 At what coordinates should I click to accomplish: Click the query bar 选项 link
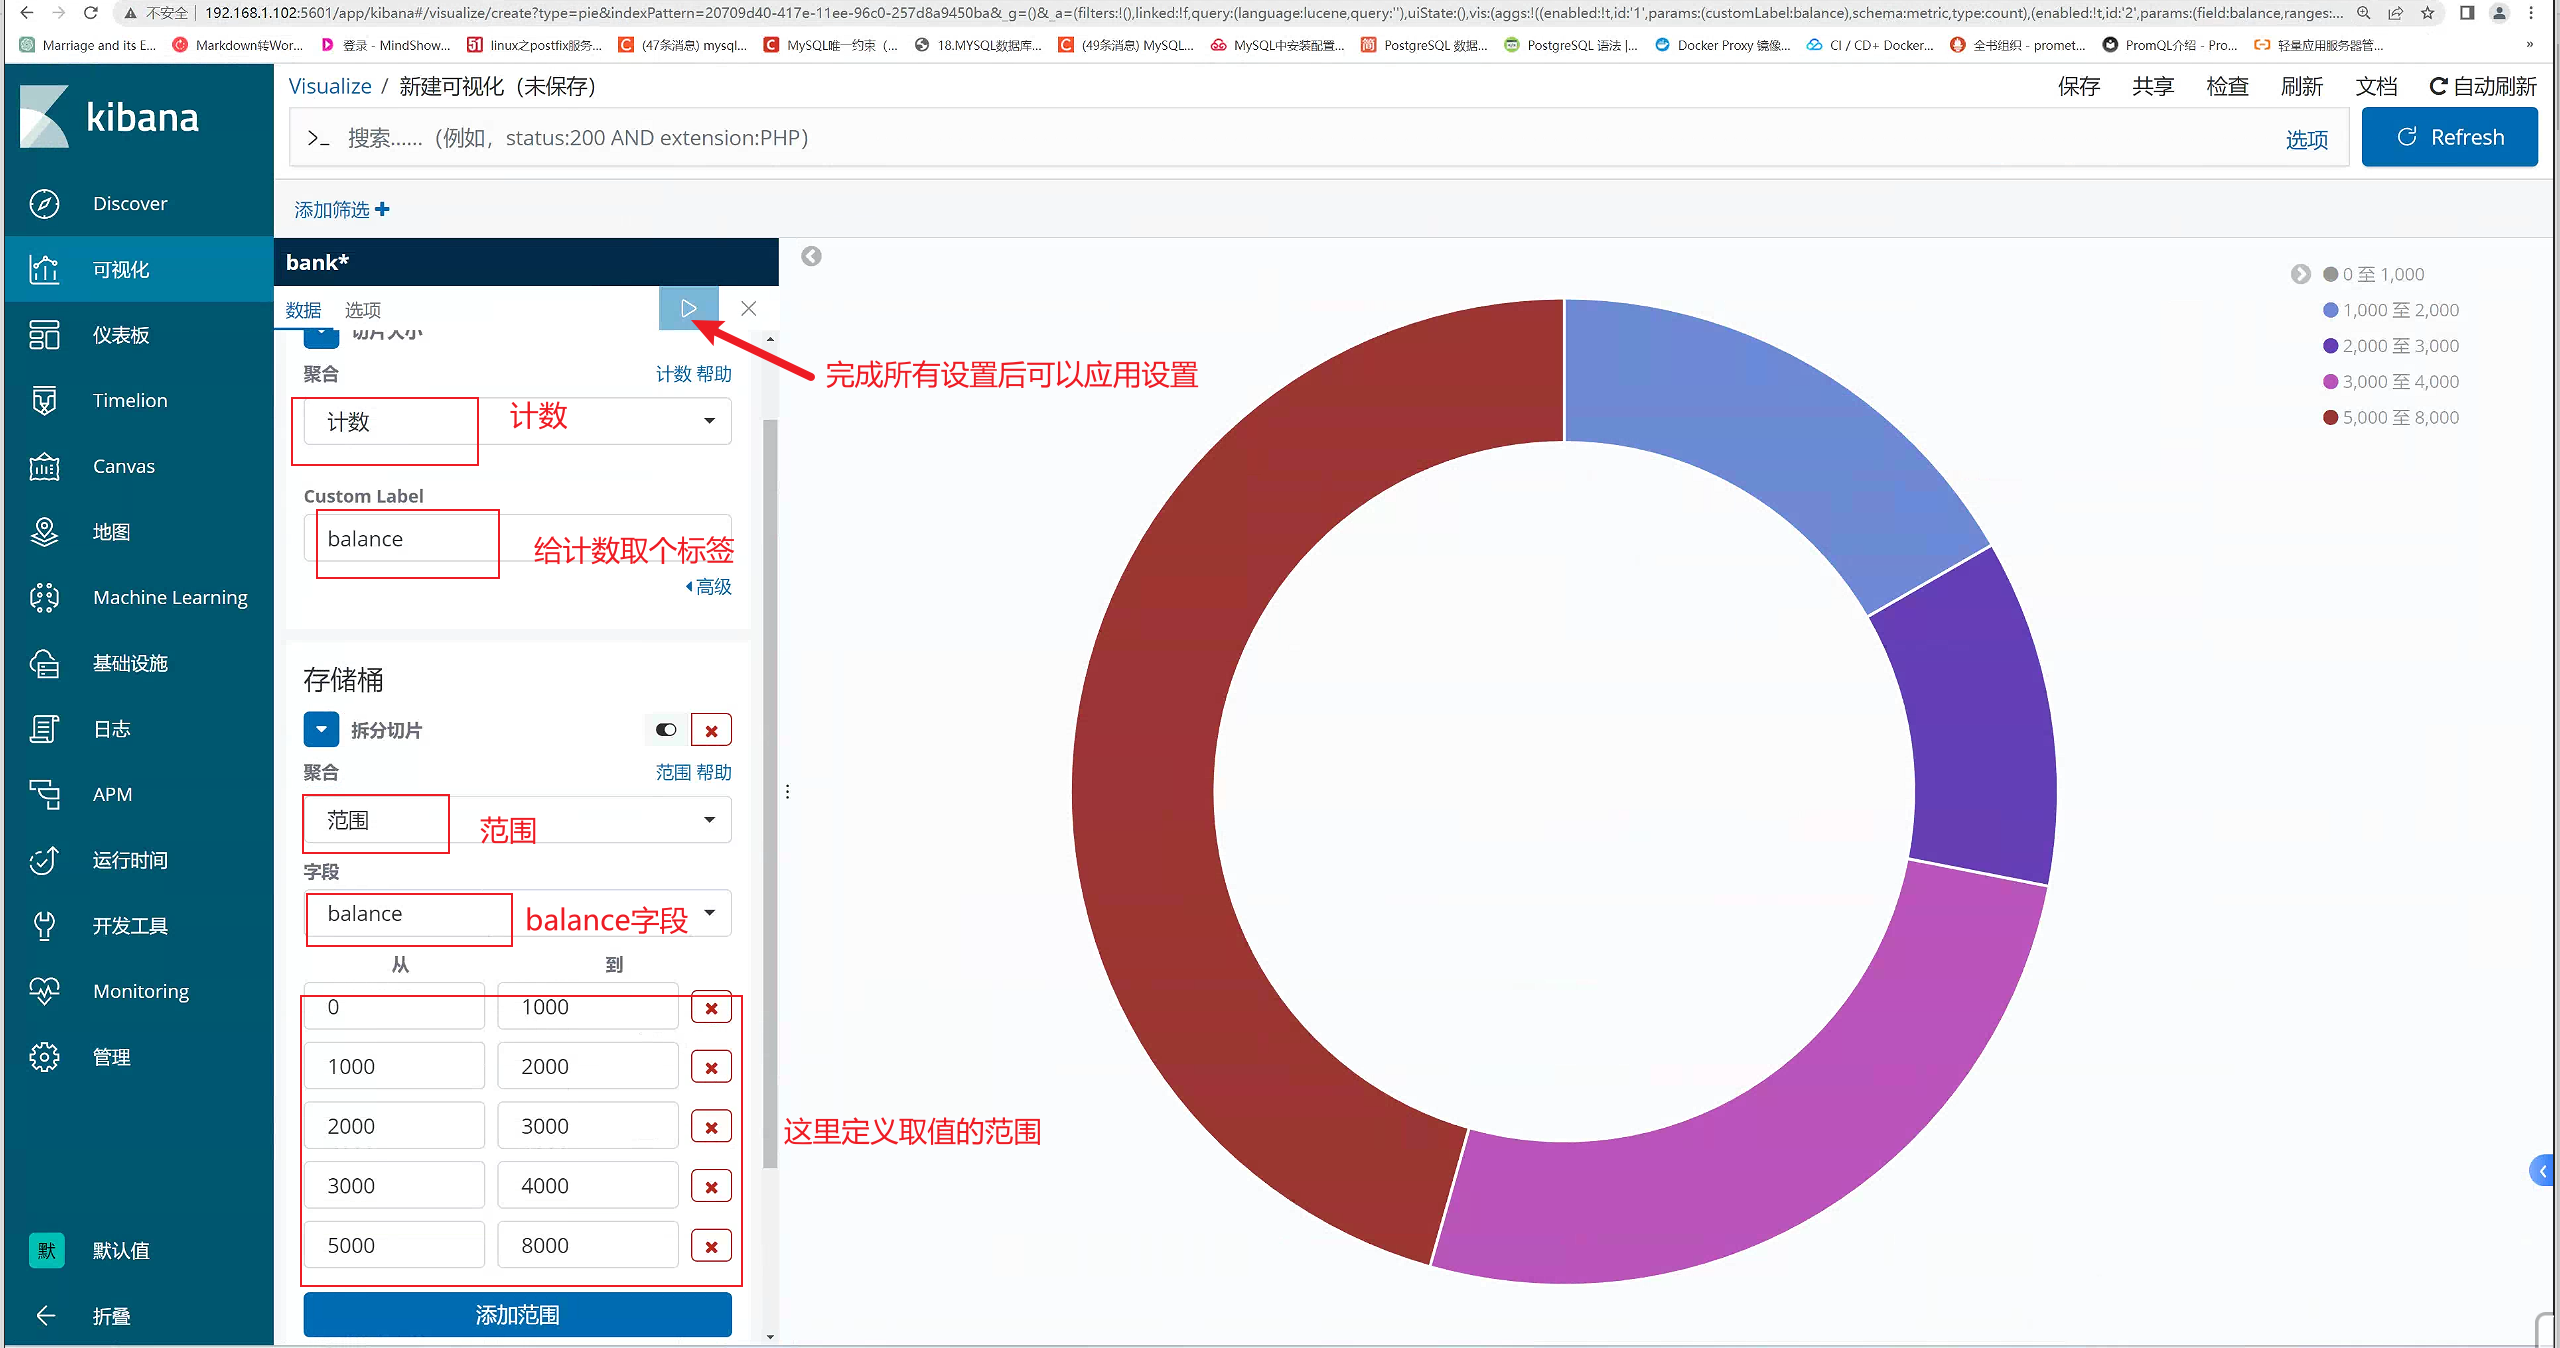(x=2306, y=140)
